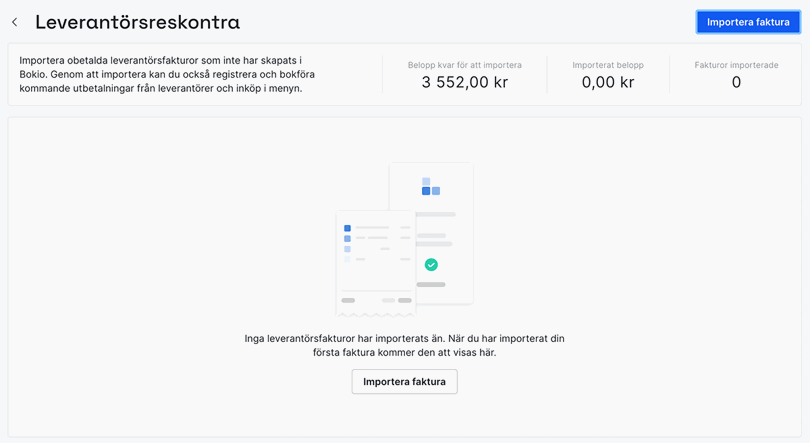Click the light blue bullet on receipt illustration
Viewport: 810px width, 443px height.
click(x=347, y=249)
